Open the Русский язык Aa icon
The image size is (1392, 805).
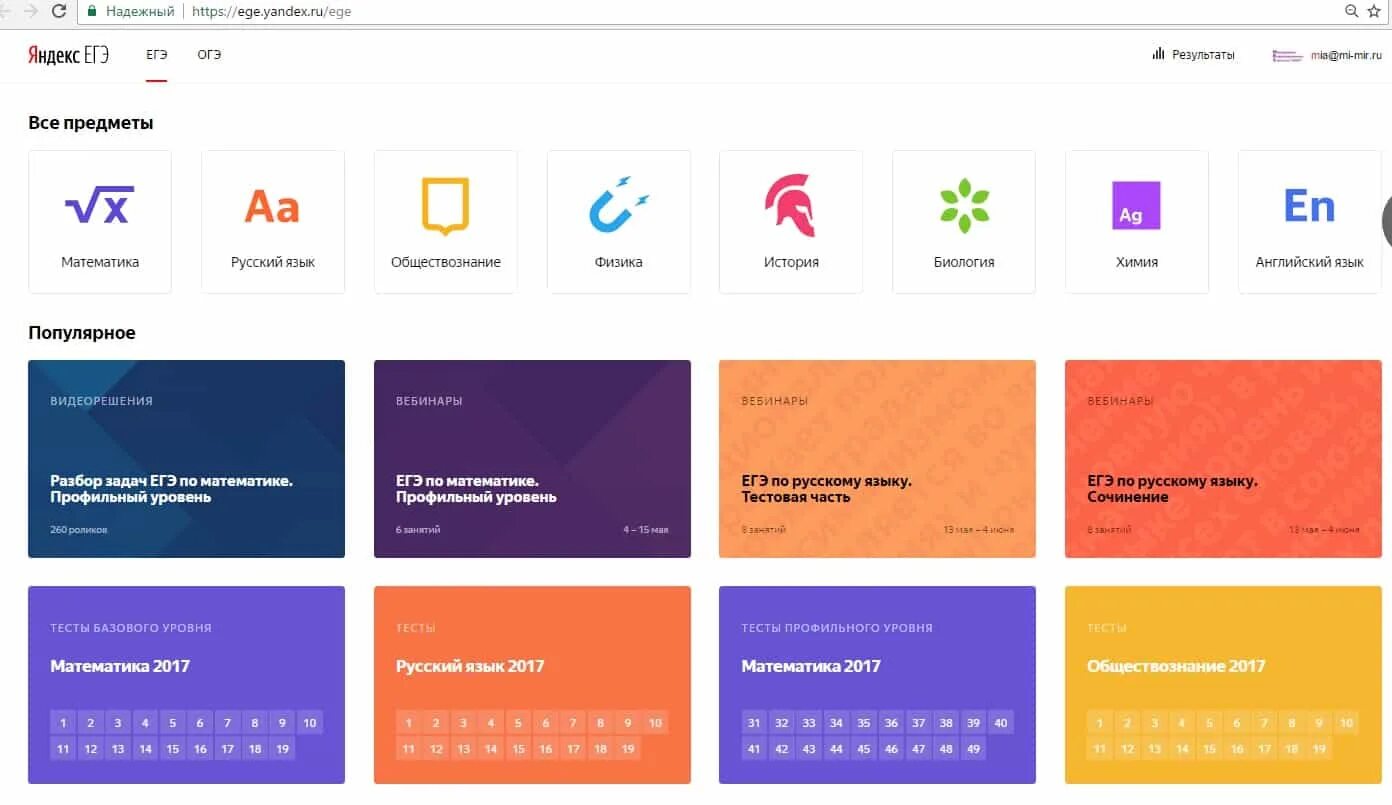click(x=272, y=206)
